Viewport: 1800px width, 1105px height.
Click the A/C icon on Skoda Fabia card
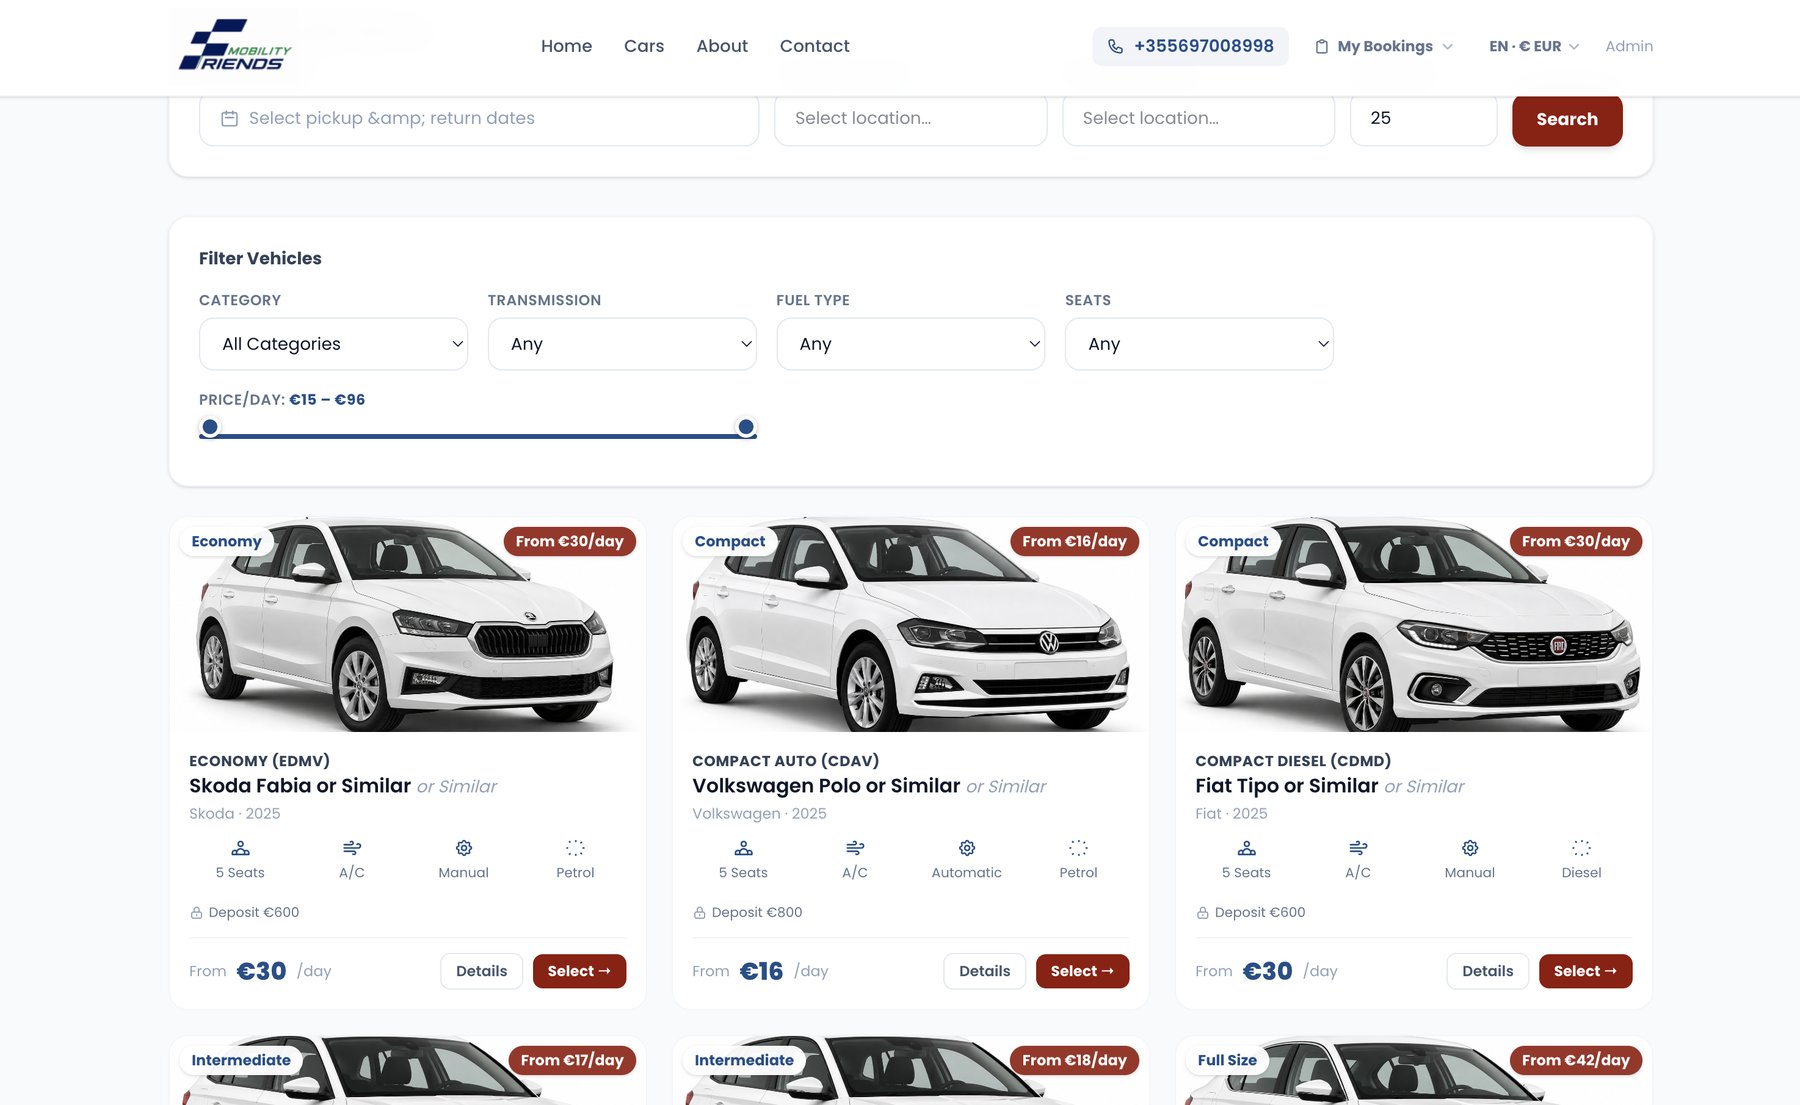coord(352,848)
